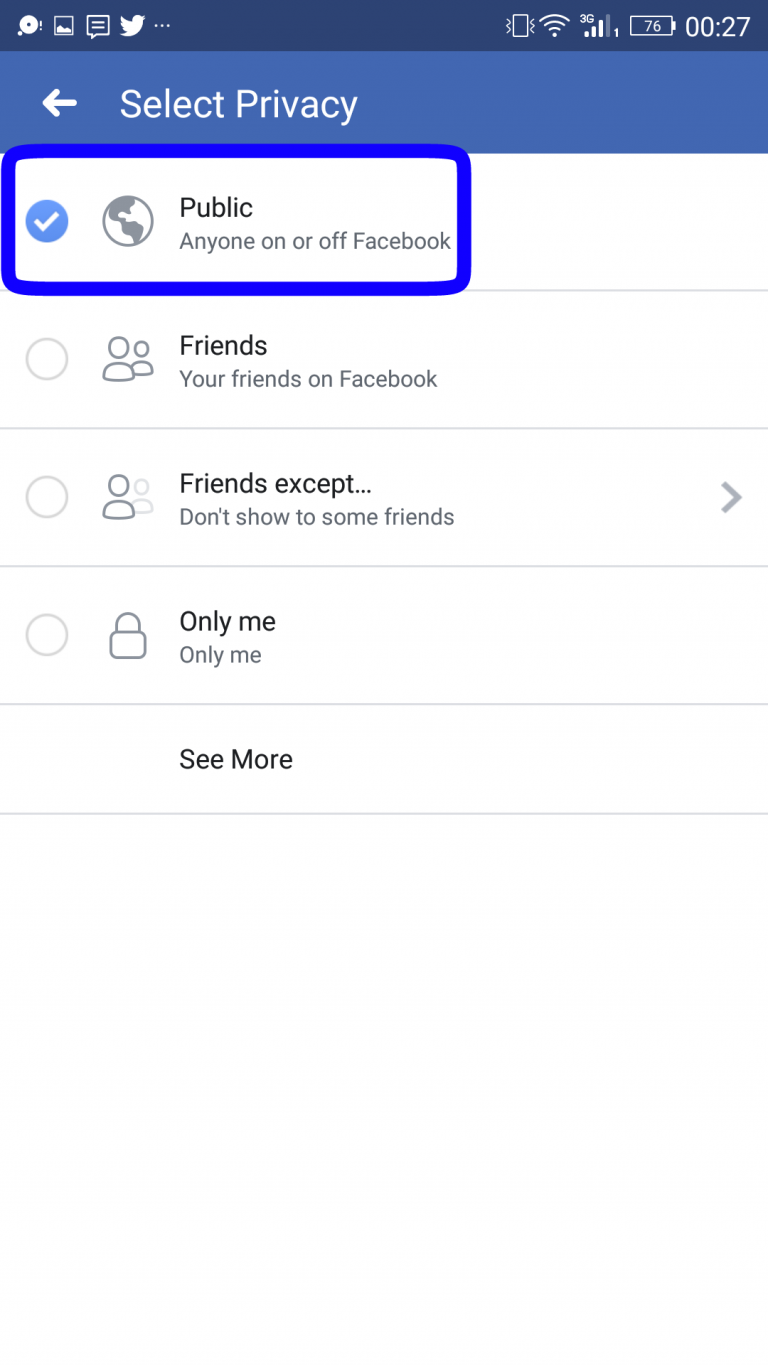
Task: Tap the clock showing 00:27
Action: click(x=721, y=24)
